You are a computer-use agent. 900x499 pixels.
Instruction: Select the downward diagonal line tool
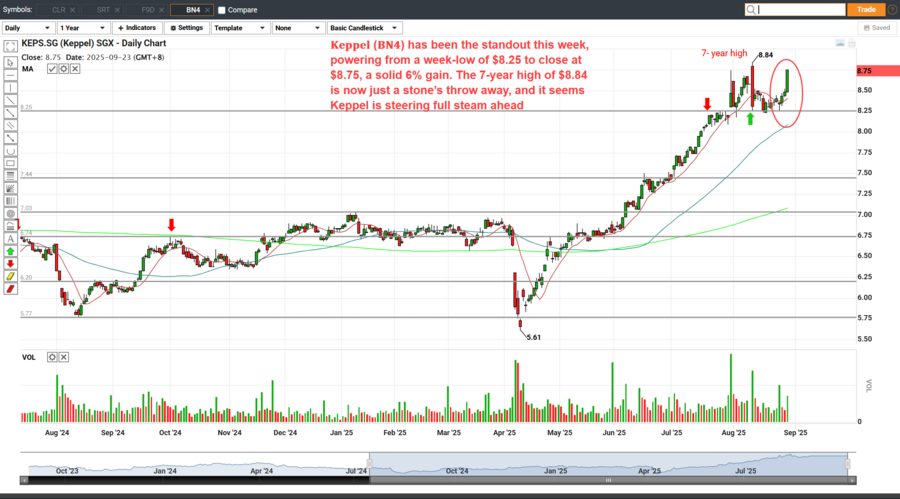(10, 113)
